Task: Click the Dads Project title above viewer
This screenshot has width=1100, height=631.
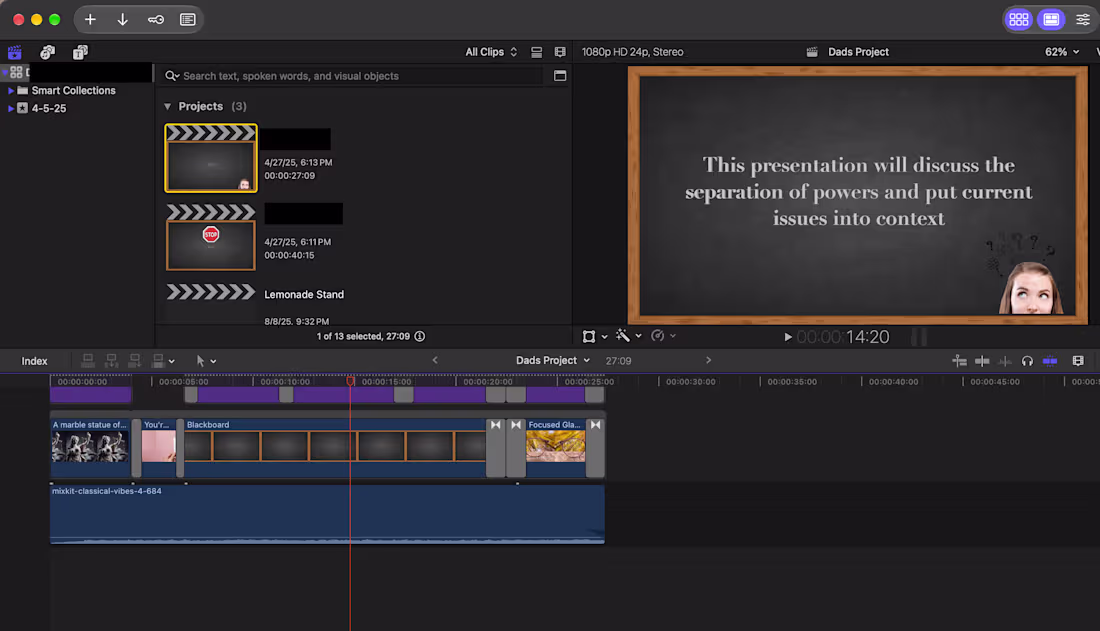Action: coord(858,52)
